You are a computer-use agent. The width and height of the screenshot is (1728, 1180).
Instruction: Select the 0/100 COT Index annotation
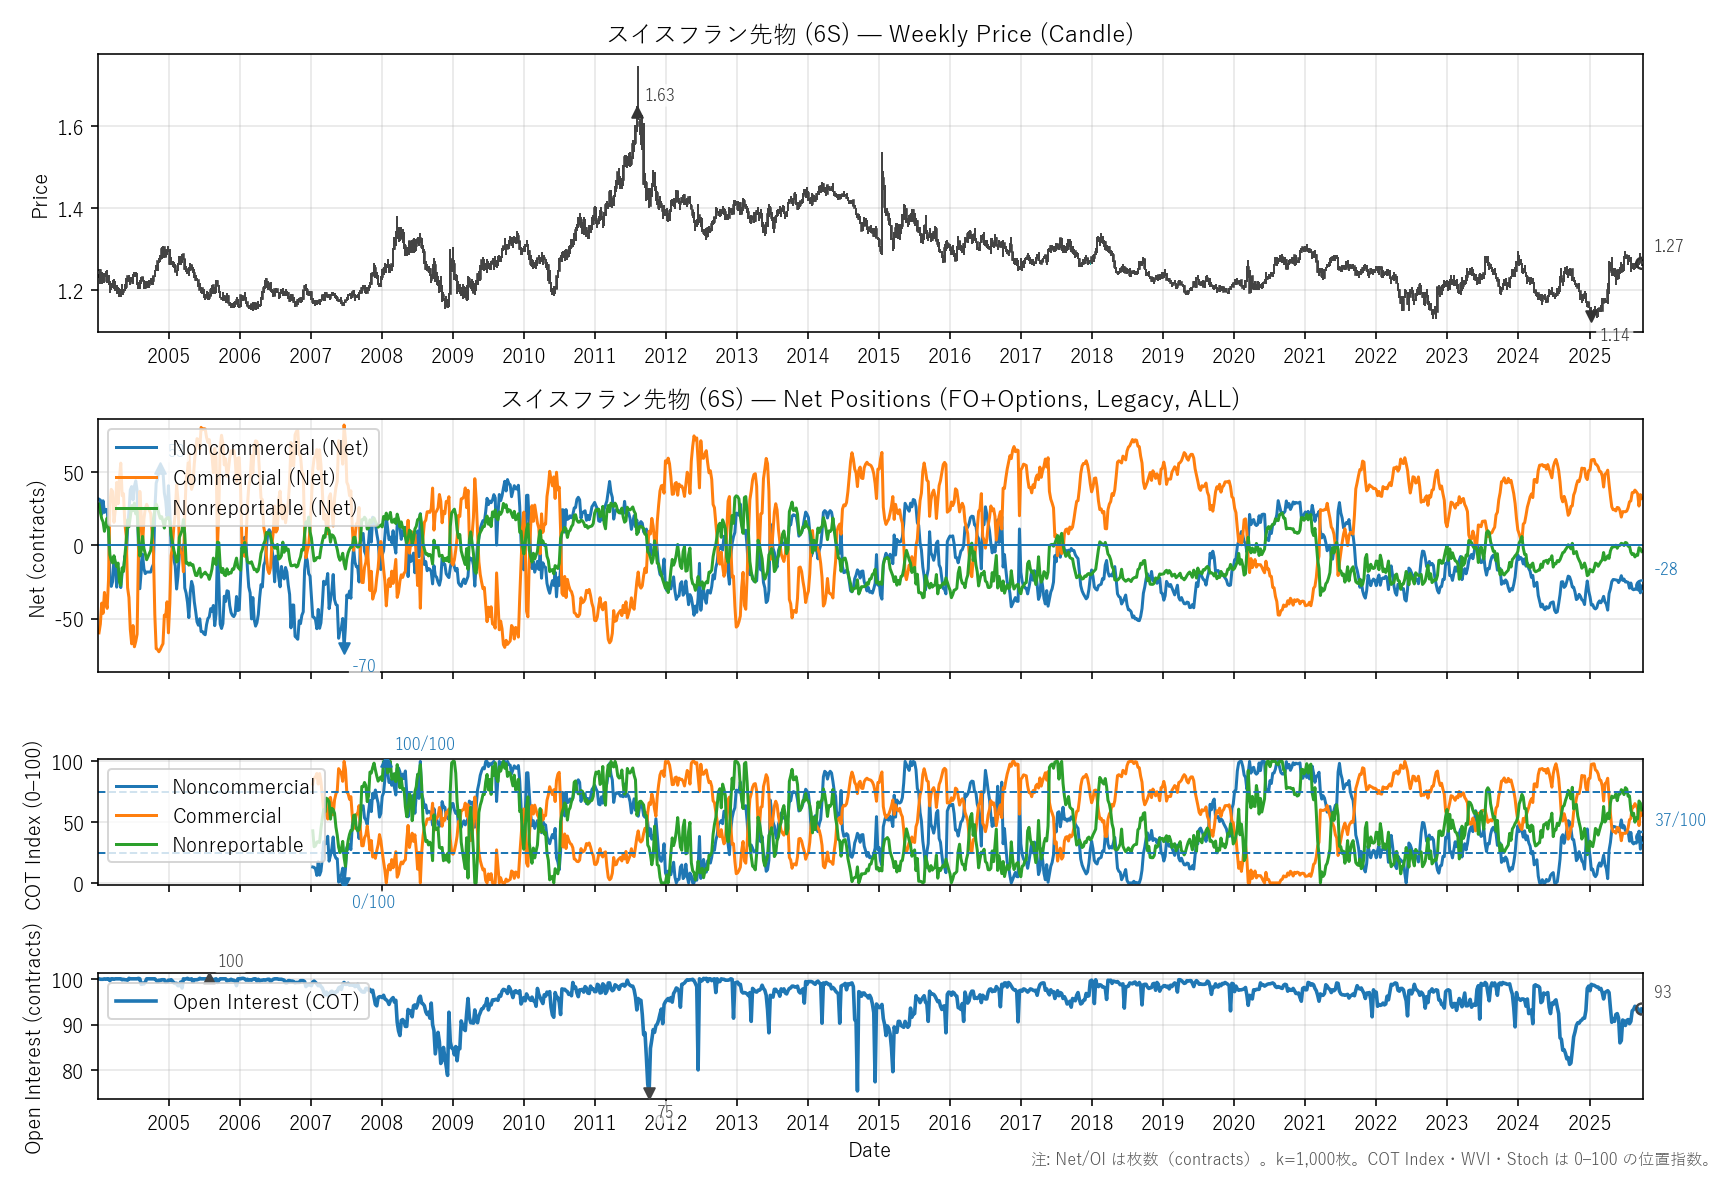(x=373, y=902)
